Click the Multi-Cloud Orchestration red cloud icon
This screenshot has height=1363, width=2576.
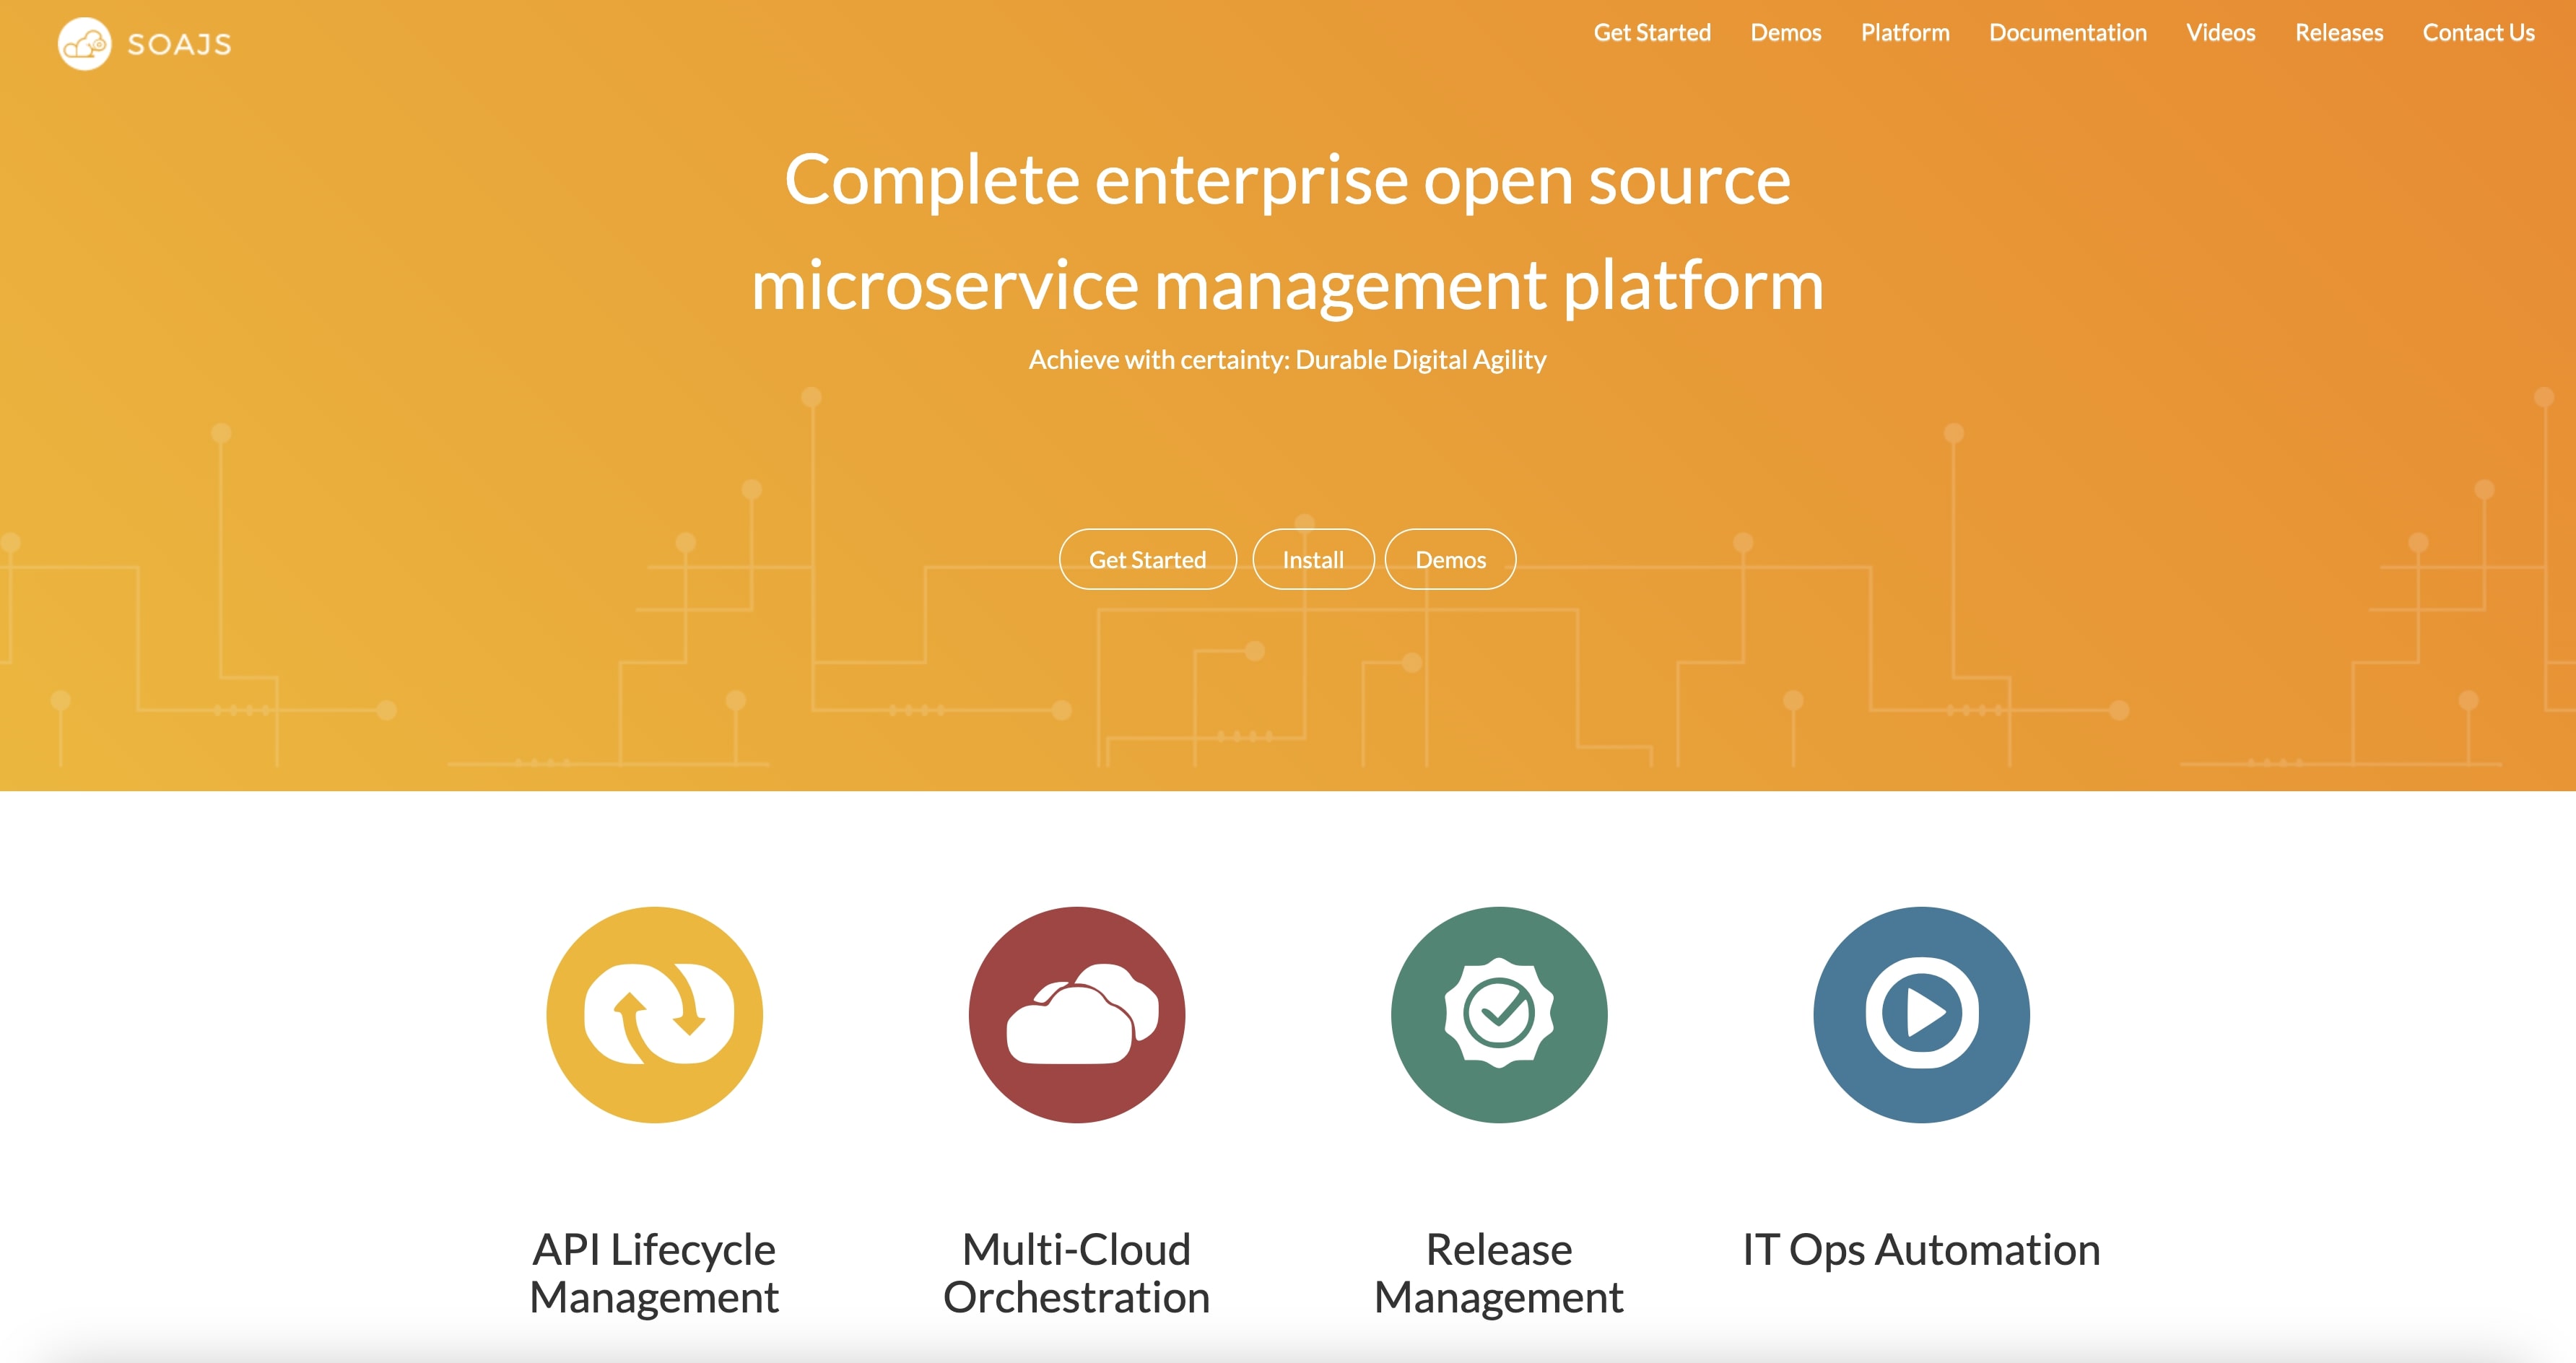(1076, 1014)
